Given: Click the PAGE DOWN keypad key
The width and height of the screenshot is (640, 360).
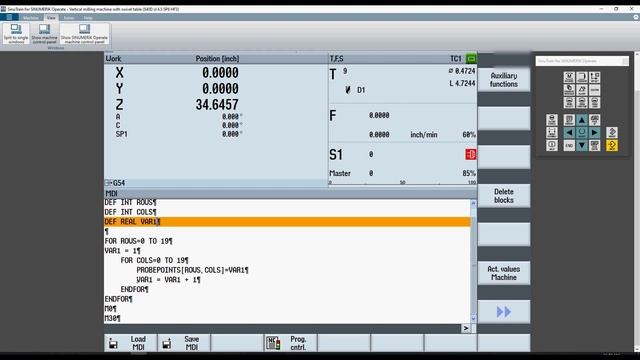Looking at the screenshot, I should click(x=595, y=145).
